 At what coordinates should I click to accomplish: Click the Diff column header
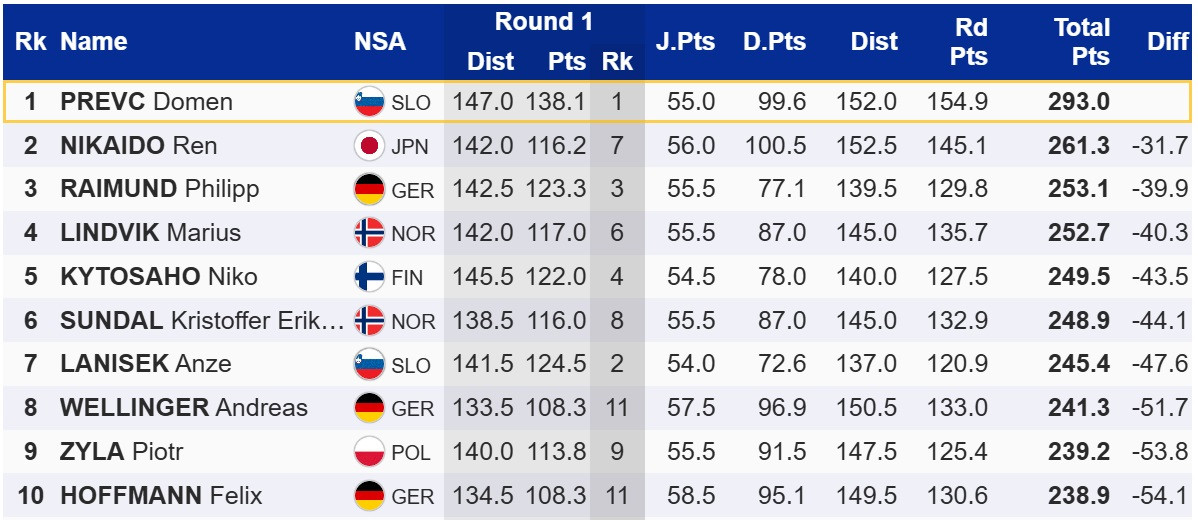[1167, 41]
